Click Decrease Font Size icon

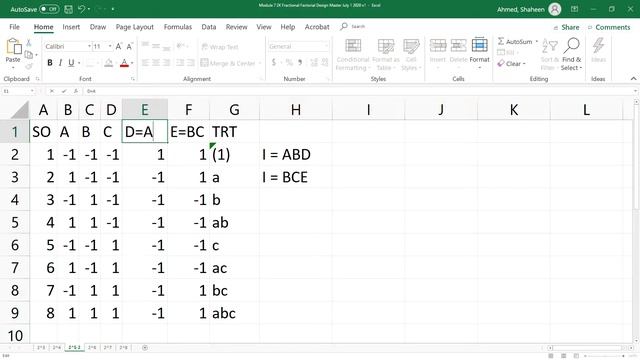(129, 47)
